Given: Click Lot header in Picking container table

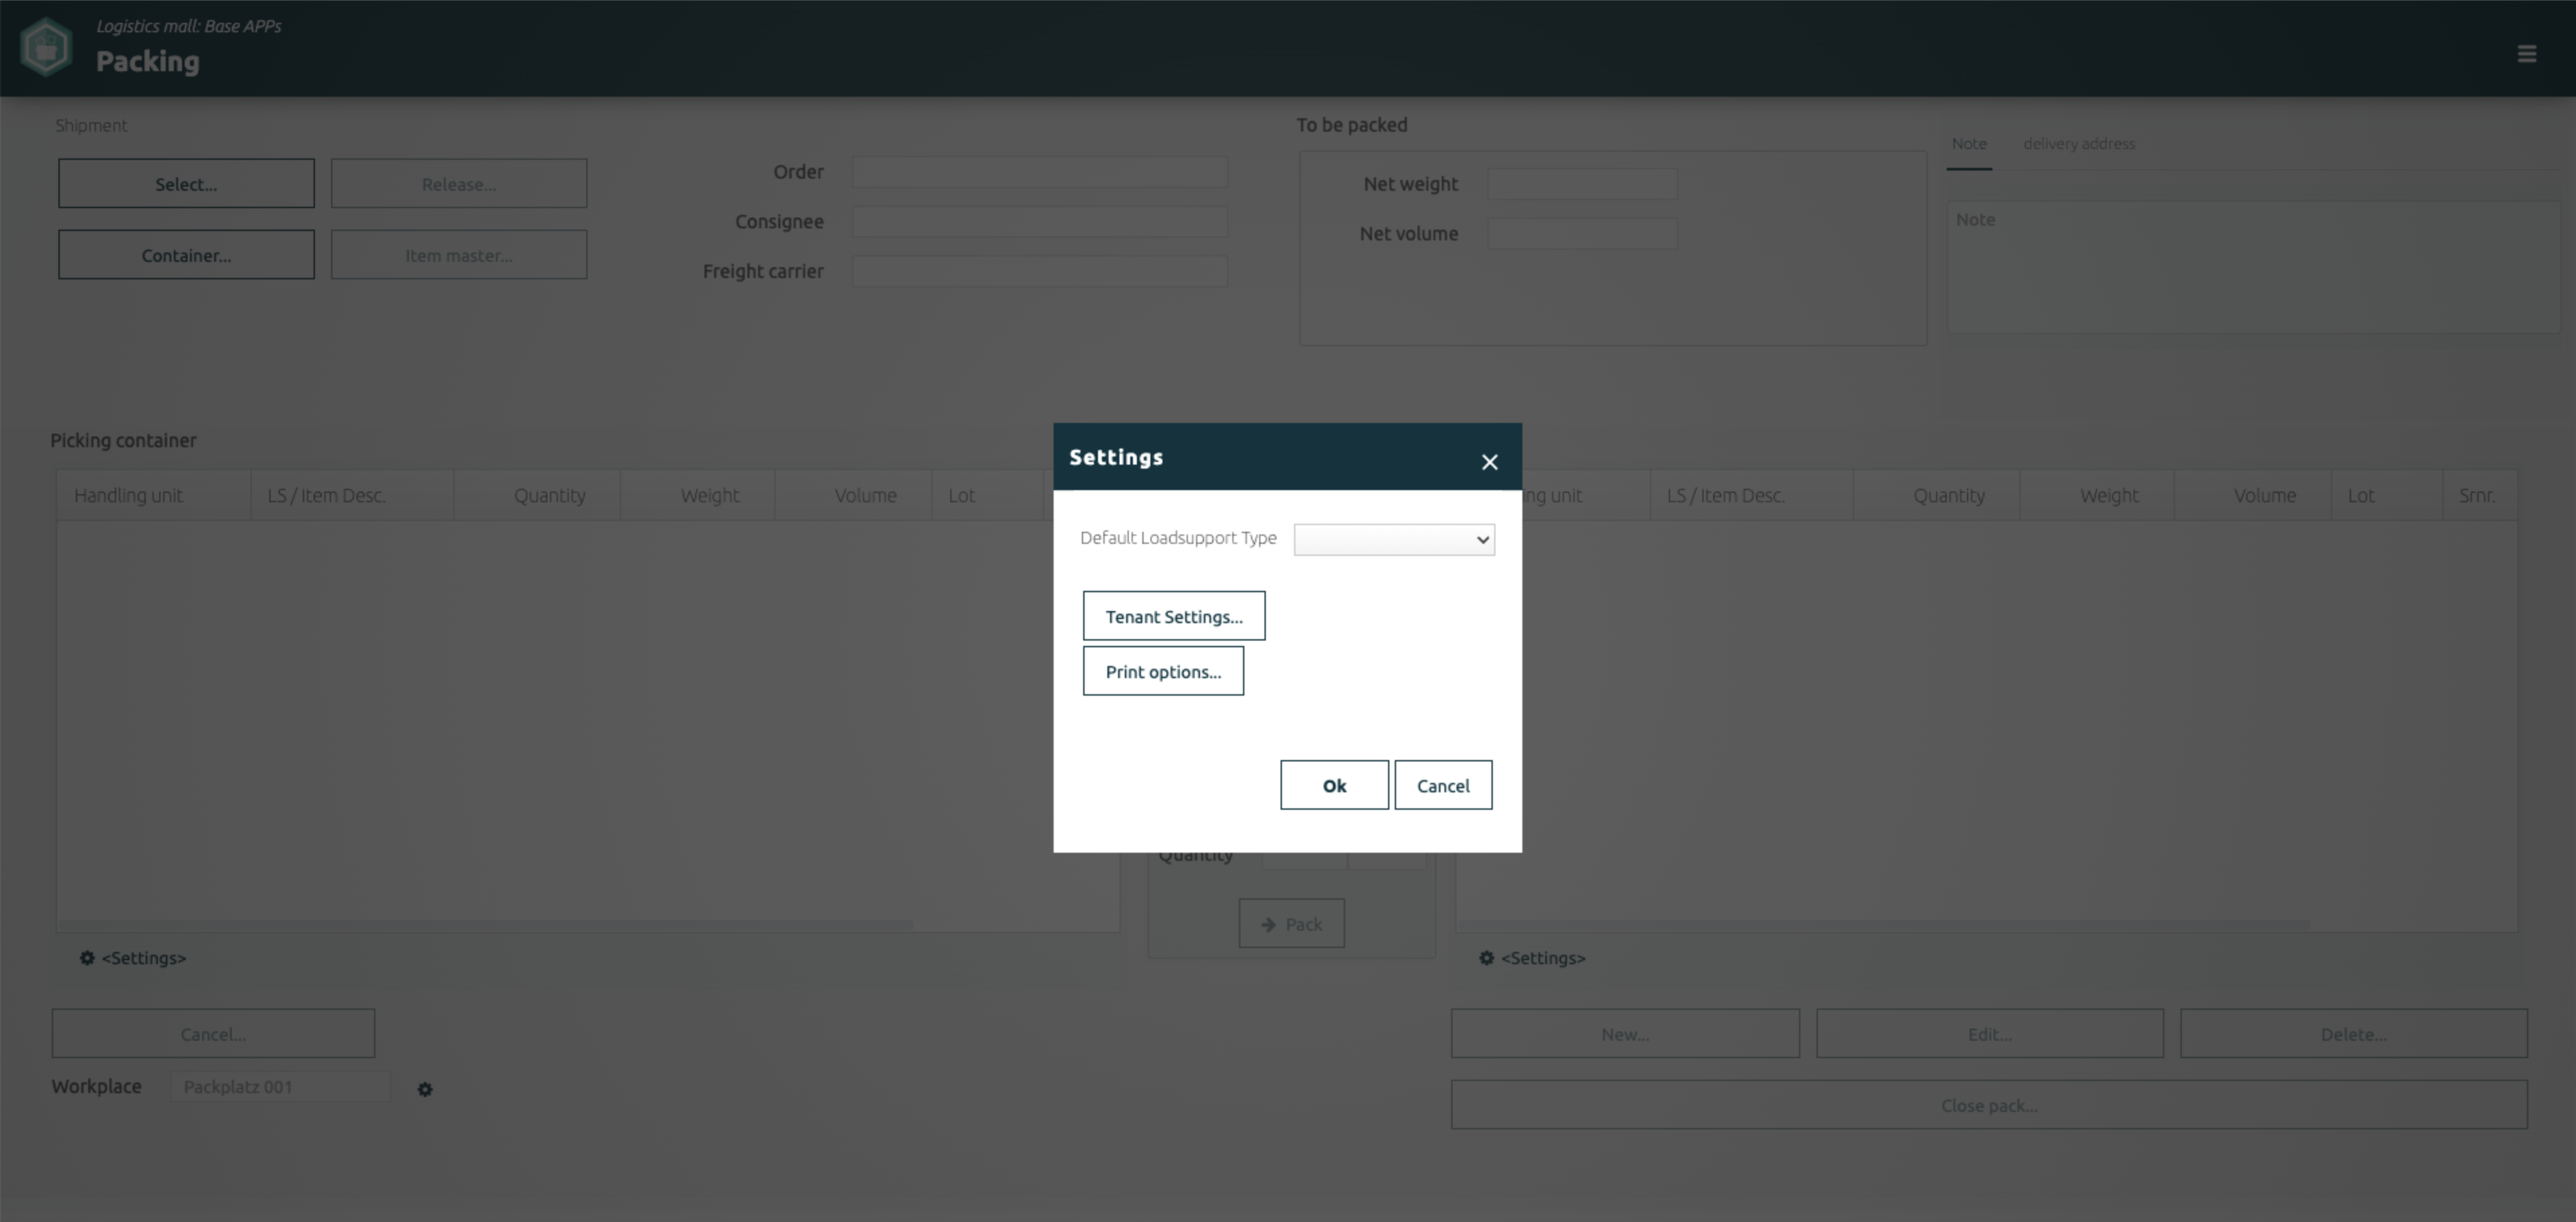Looking at the screenshot, I should pos(988,495).
